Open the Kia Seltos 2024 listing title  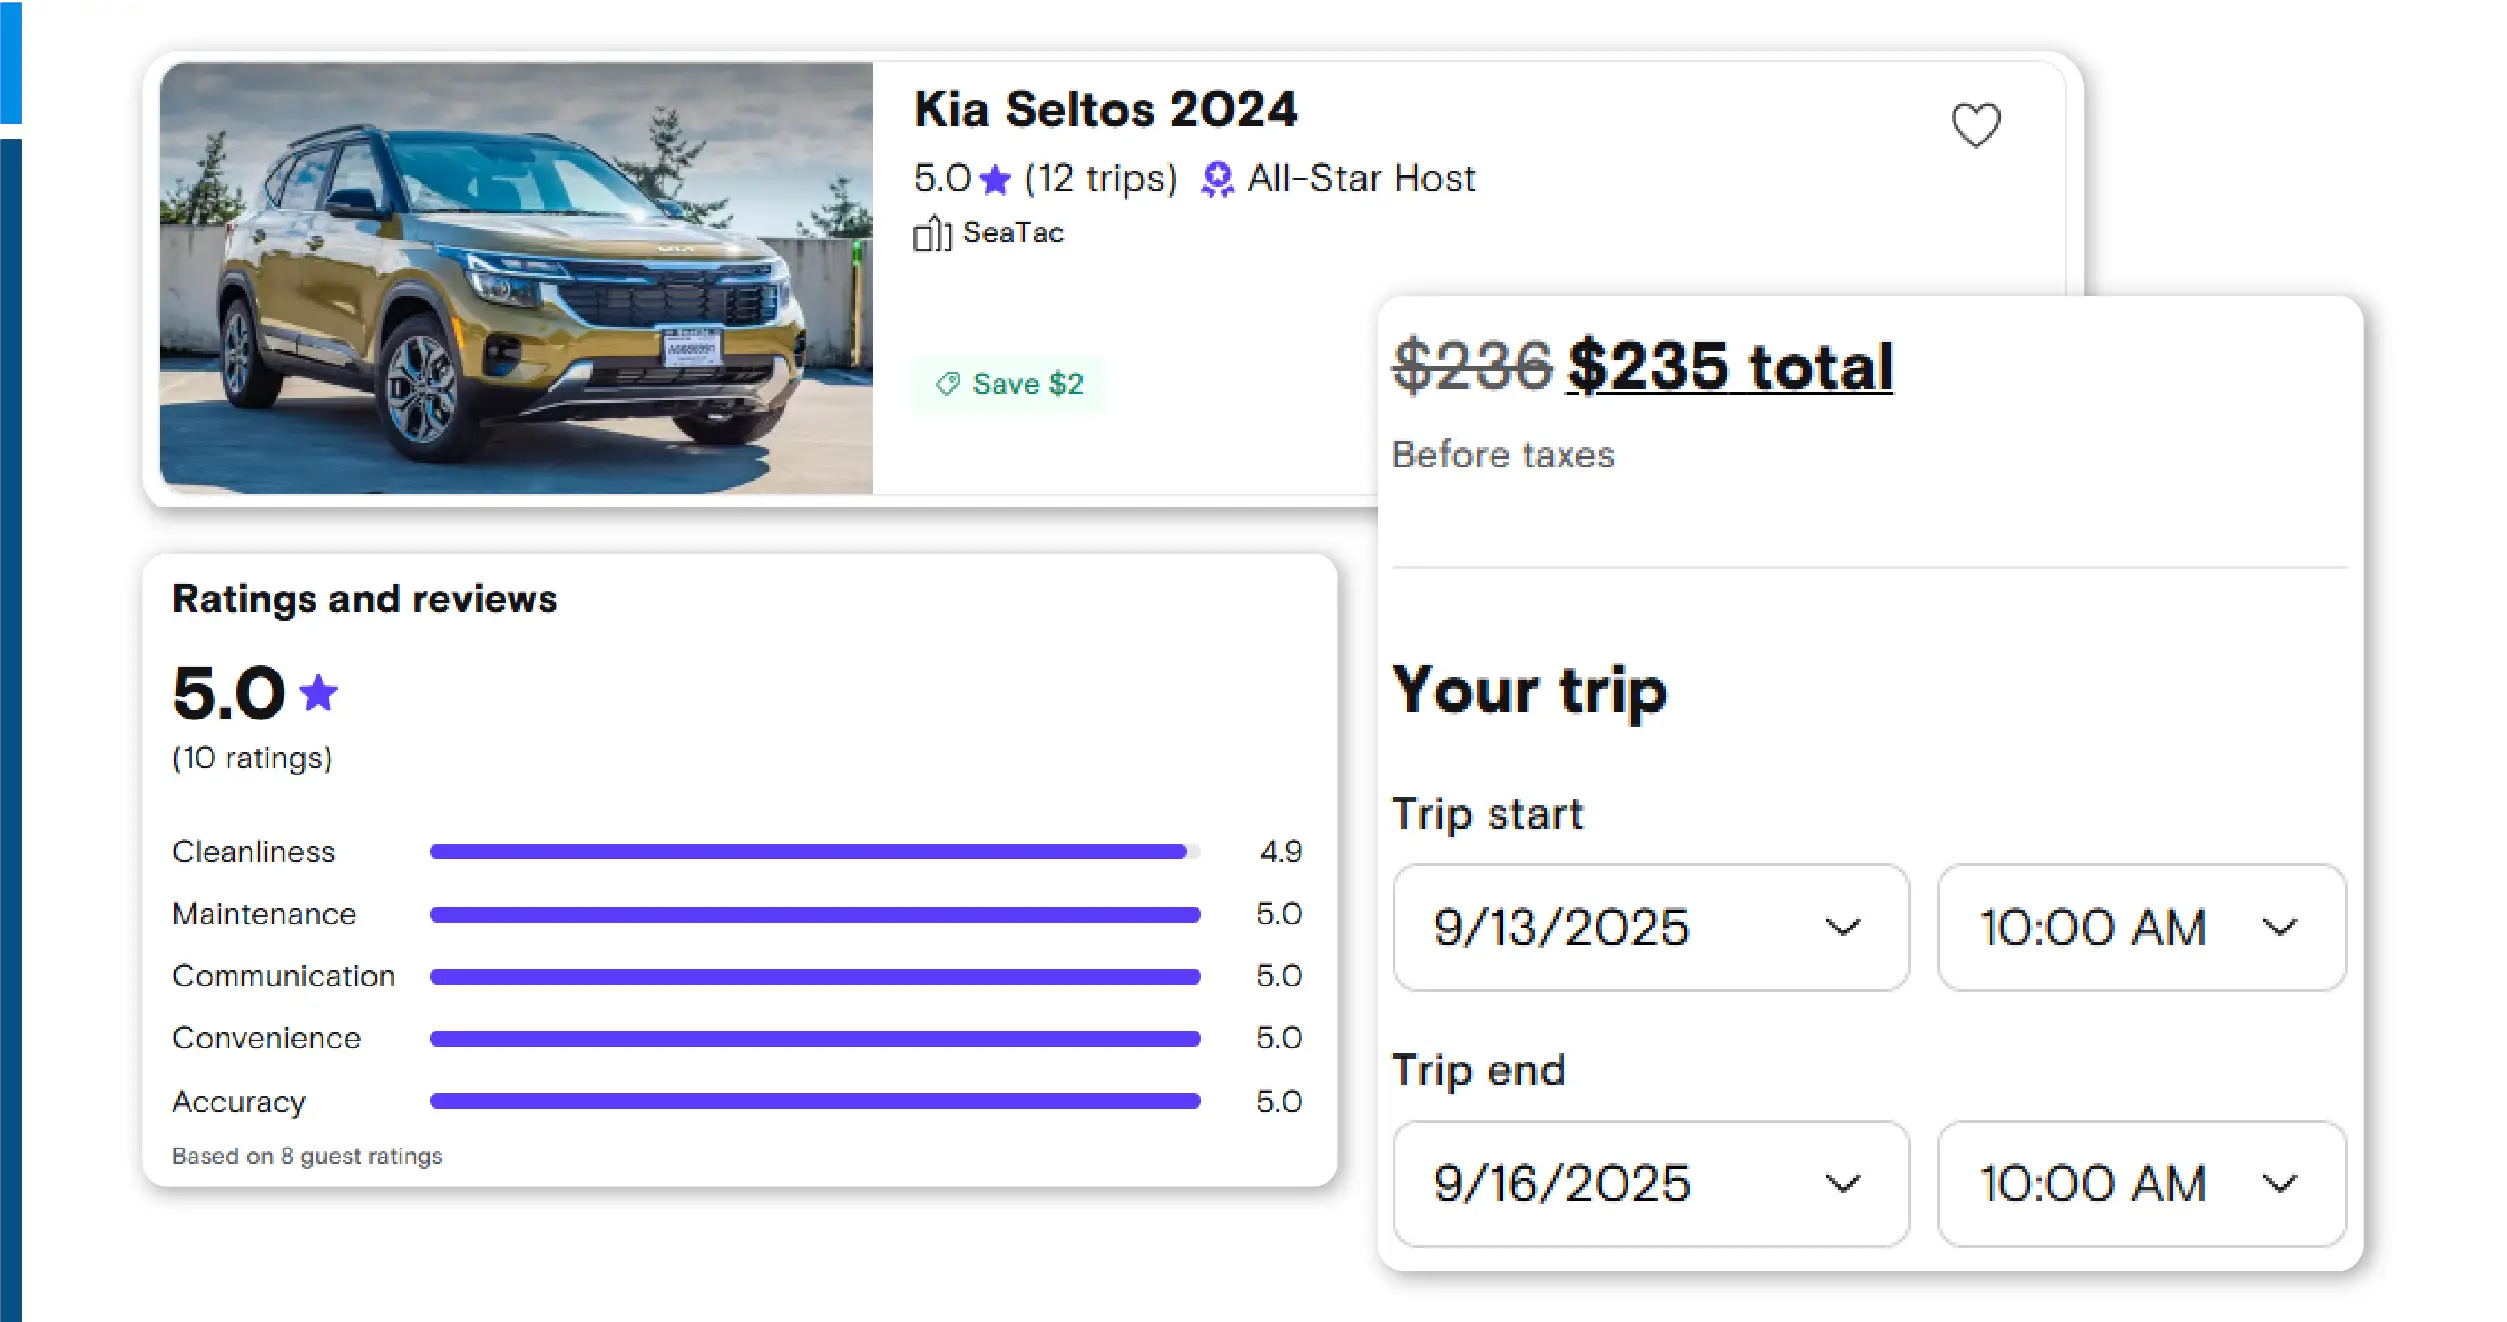1105,109
